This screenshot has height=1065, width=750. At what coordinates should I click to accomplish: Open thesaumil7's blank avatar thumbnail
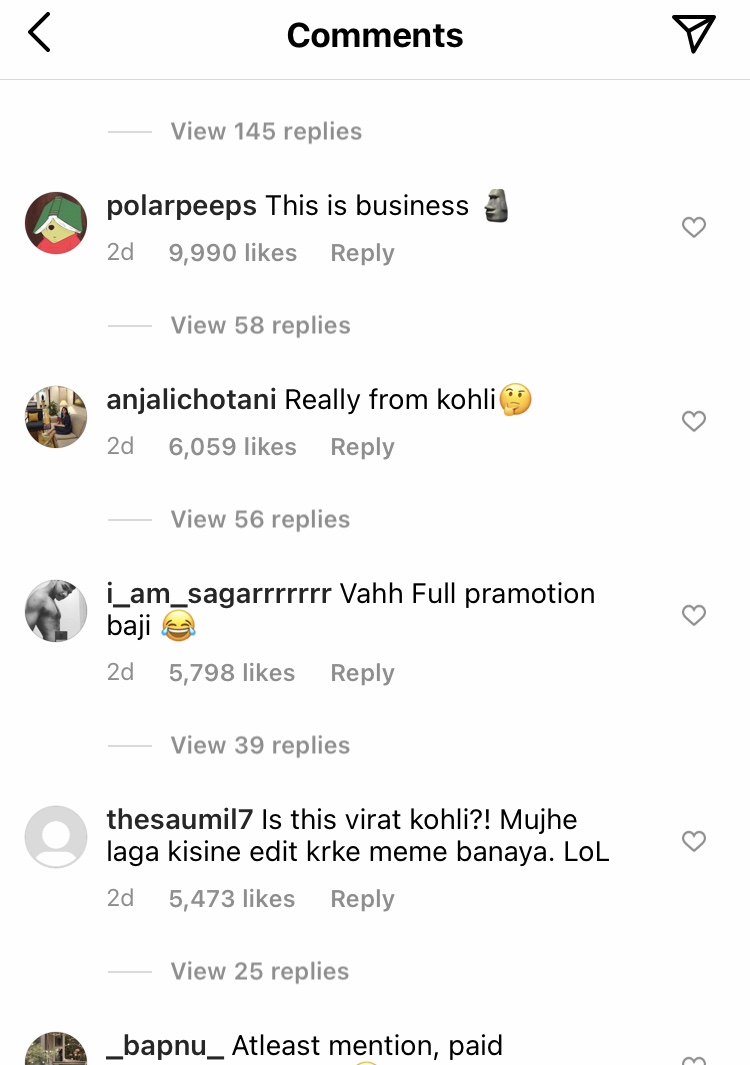click(x=55, y=838)
